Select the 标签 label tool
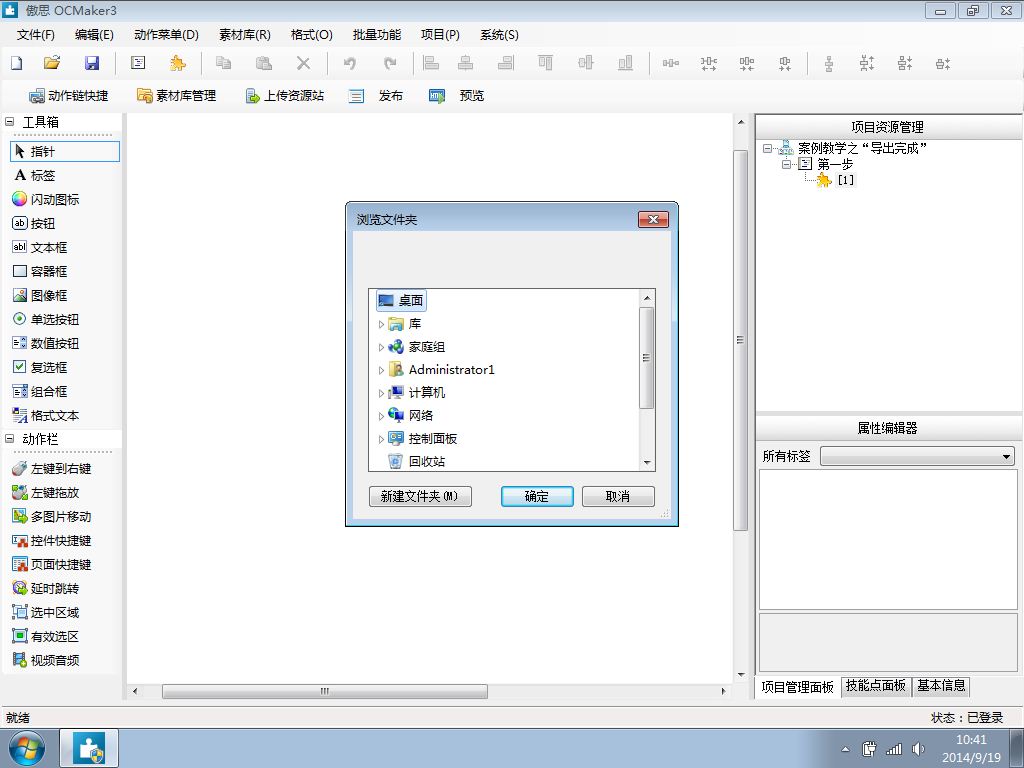 coord(35,175)
